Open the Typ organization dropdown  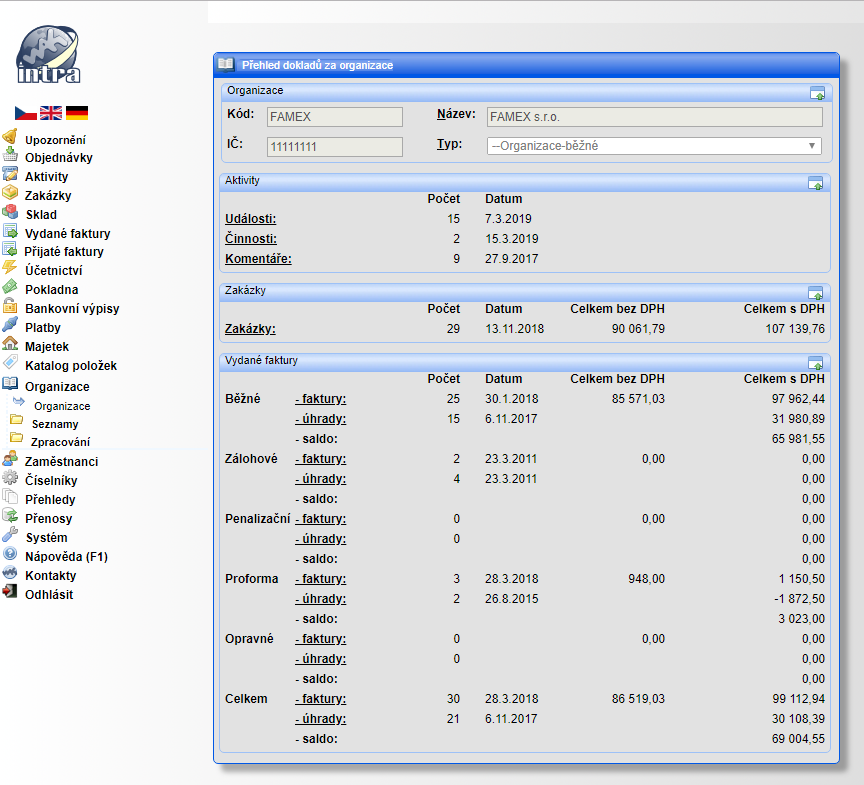click(x=654, y=146)
